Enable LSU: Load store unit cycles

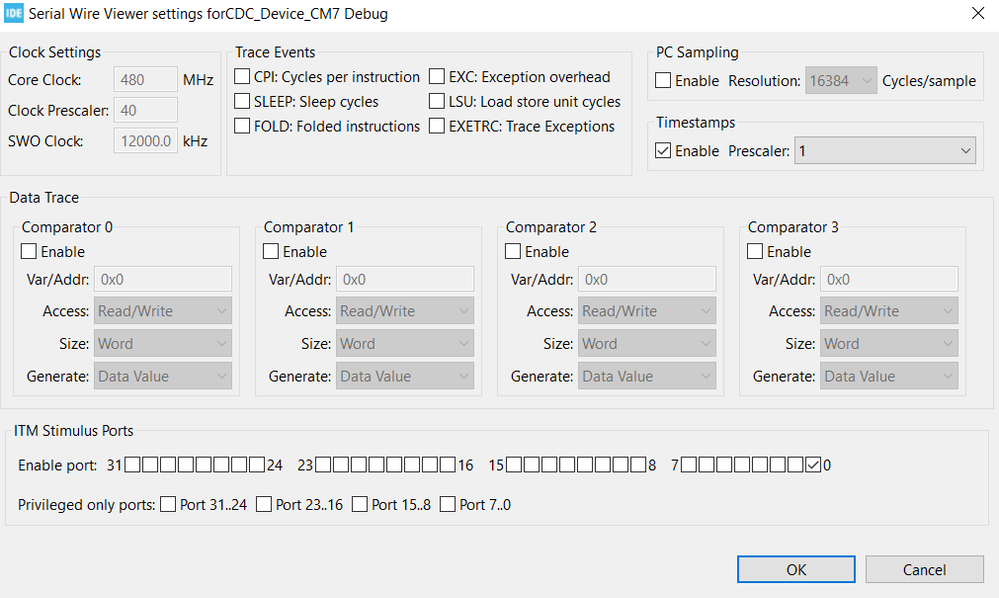[x=436, y=101]
